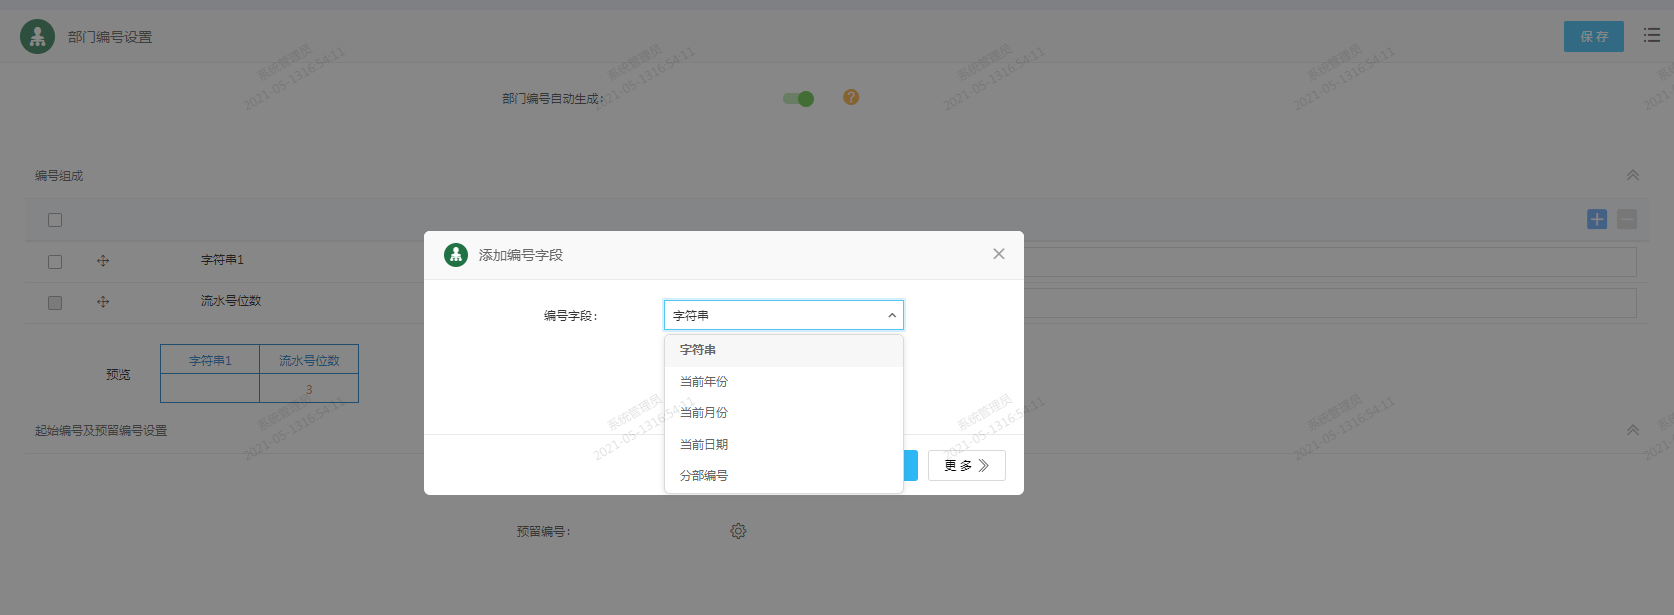
Task: Choose 当前月份 option in the list
Action: point(704,413)
